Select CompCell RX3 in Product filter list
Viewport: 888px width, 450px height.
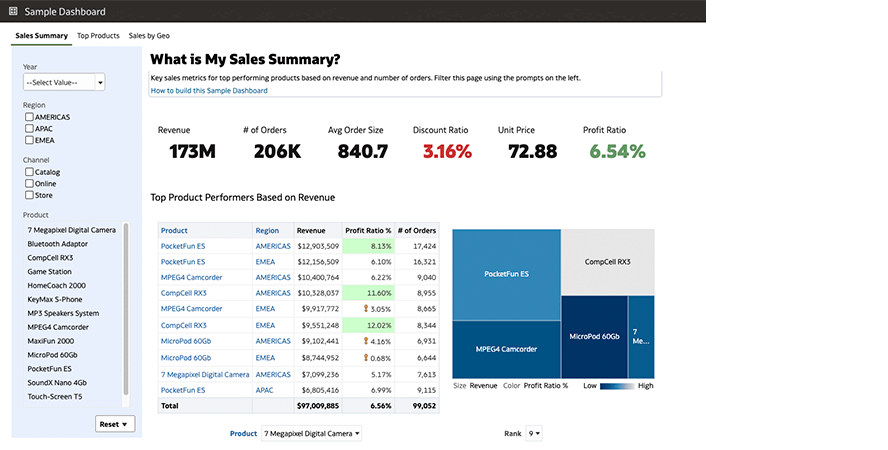(x=50, y=258)
